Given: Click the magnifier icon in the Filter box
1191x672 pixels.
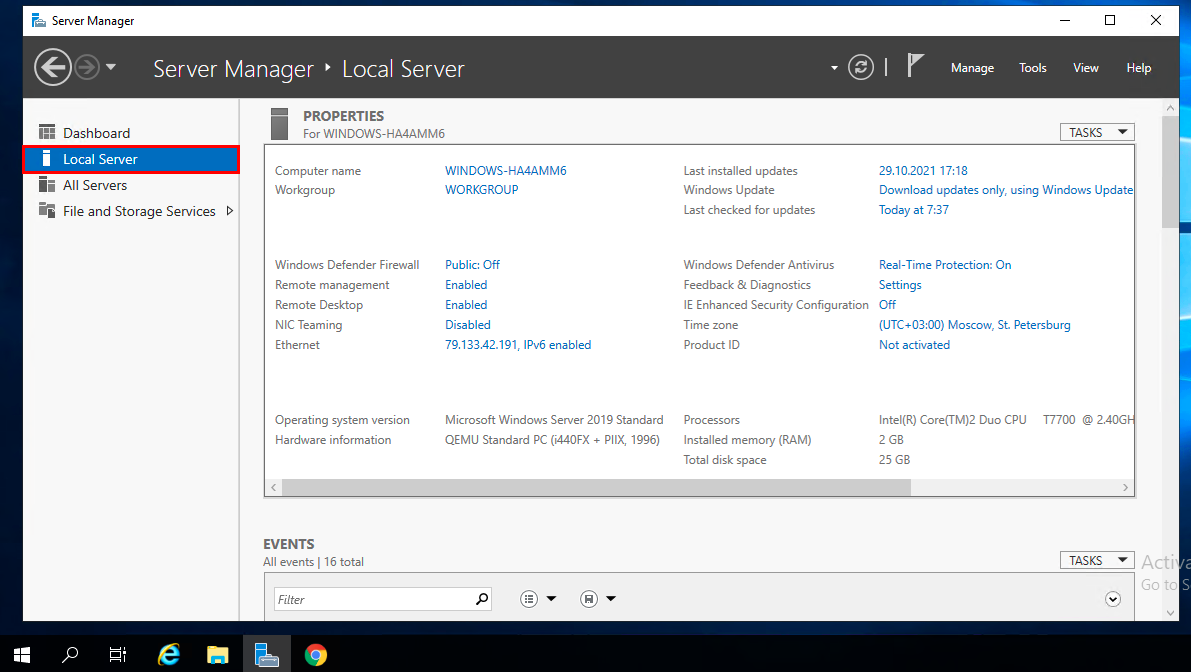Looking at the screenshot, I should click(x=482, y=599).
